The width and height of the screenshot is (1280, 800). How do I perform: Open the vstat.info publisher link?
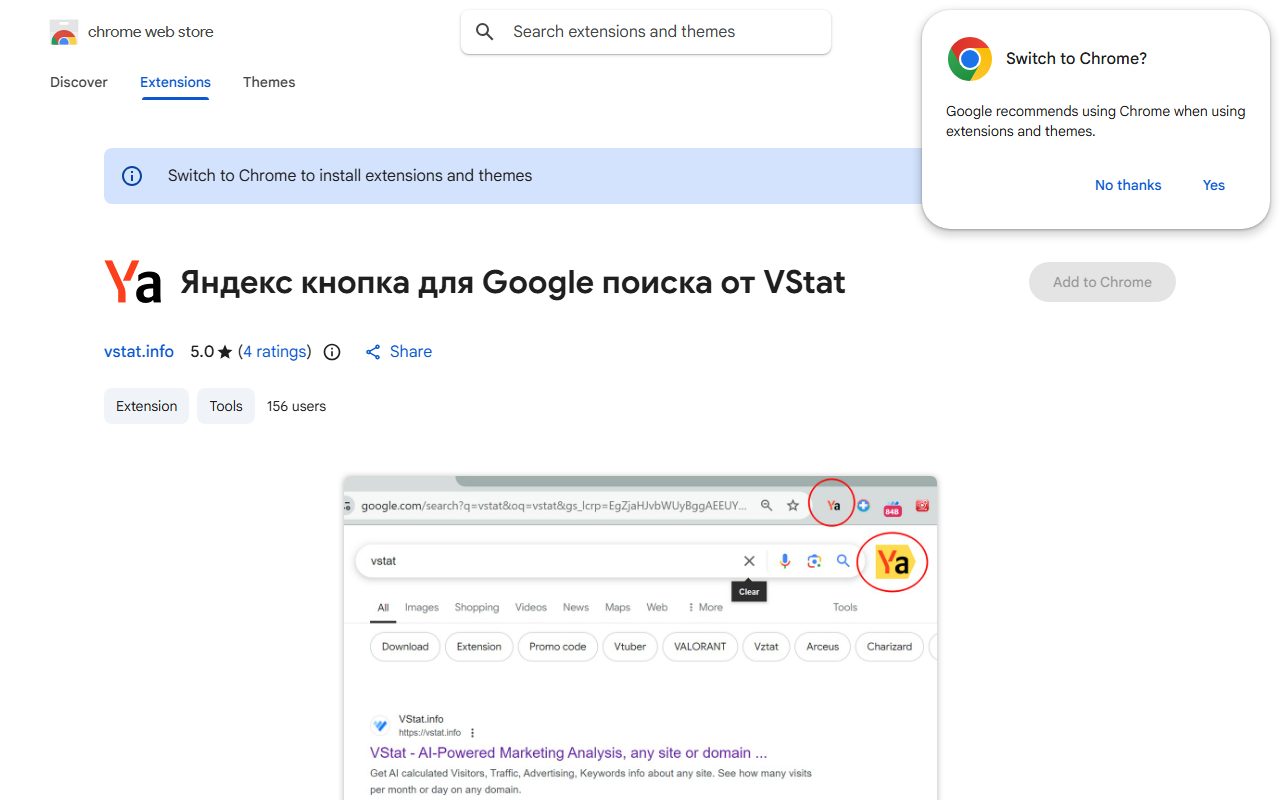coord(139,352)
